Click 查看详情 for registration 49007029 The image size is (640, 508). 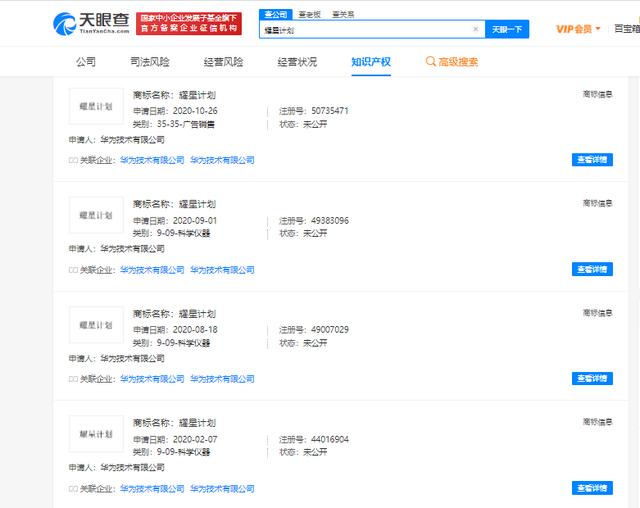[x=592, y=378]
